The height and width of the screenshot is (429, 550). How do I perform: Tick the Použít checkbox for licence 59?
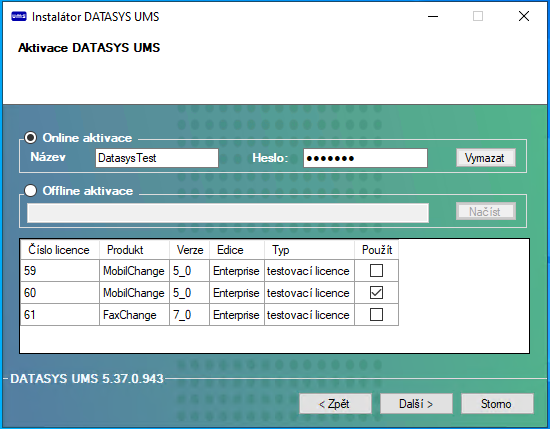click(x=376, y=271)
